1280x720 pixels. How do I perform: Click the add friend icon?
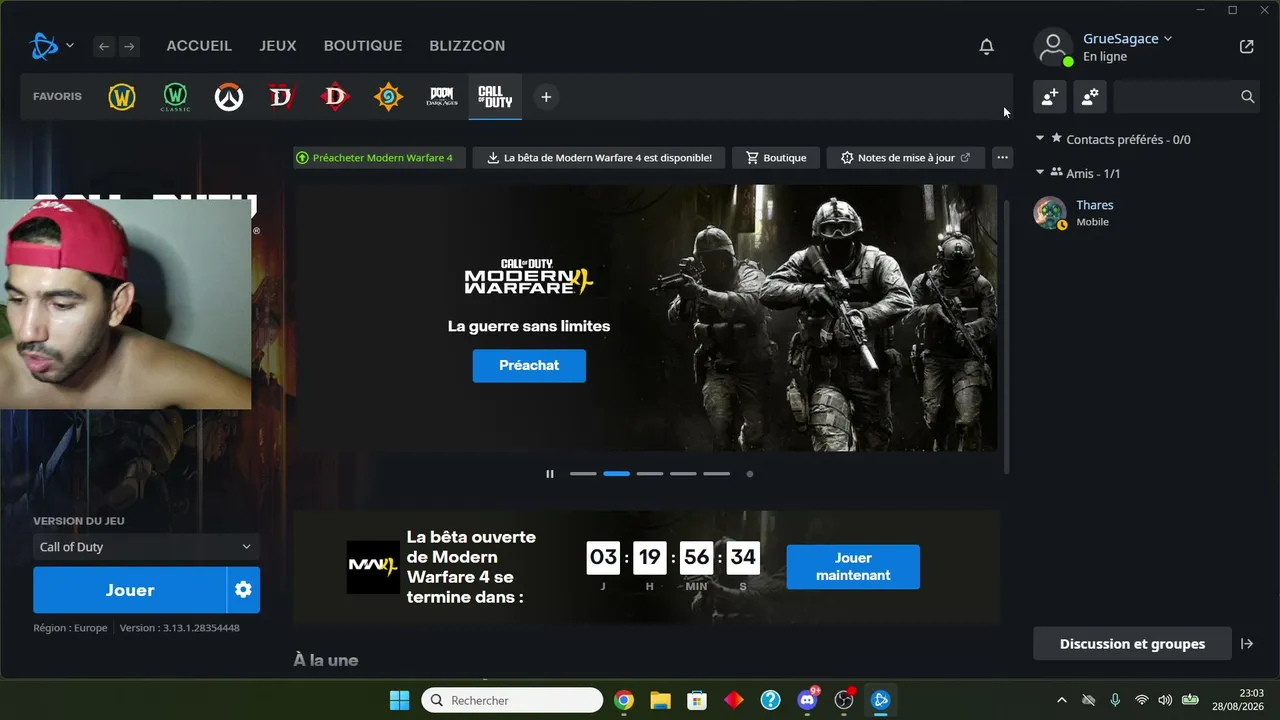[x=1050, y=97]
